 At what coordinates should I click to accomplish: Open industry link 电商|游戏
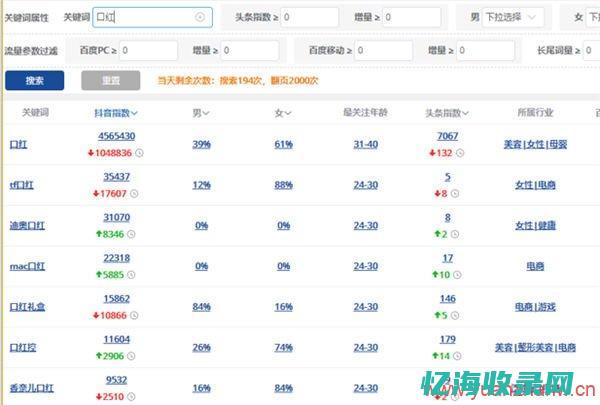(x=535, y=307)
